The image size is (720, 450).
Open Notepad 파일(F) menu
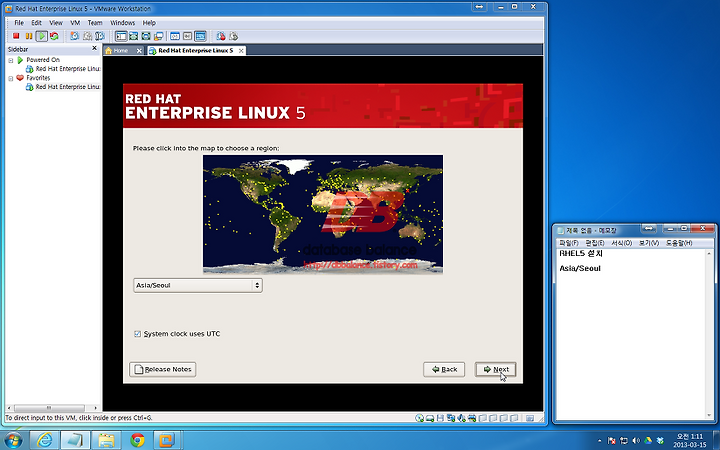568,243
